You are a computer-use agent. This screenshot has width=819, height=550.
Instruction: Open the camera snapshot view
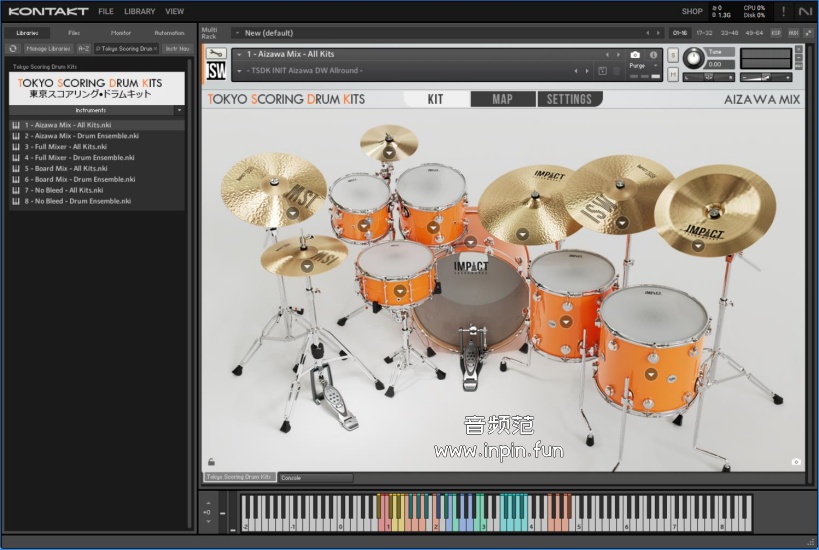(635, 54)
